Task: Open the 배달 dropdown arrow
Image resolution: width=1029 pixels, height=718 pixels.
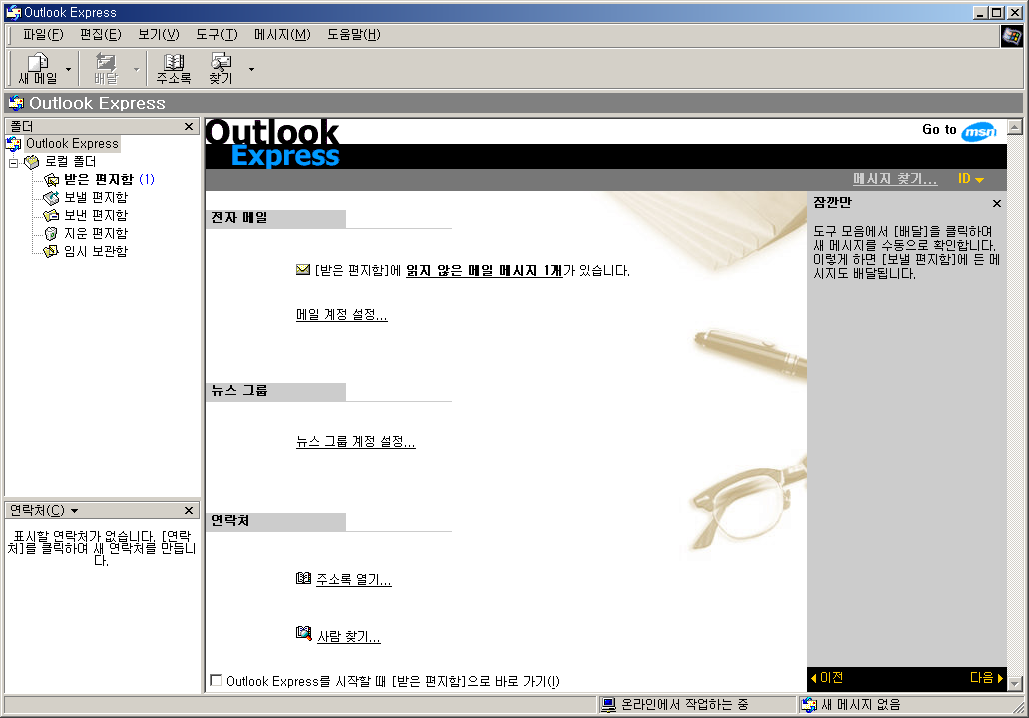Action: pos(136,69)
